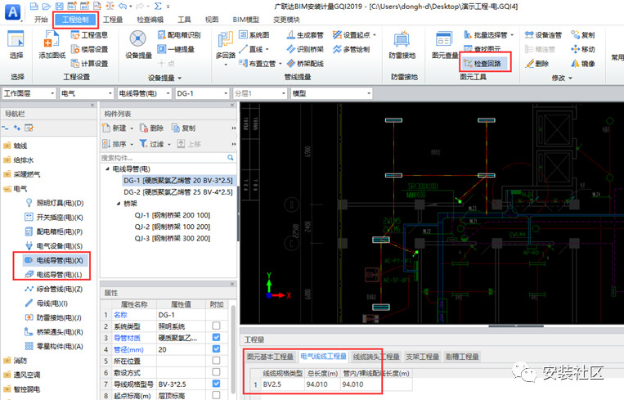Screen dimensions: 624x400
Task: Click the search magnifier in 构件列表
Action: coord(230,158)
